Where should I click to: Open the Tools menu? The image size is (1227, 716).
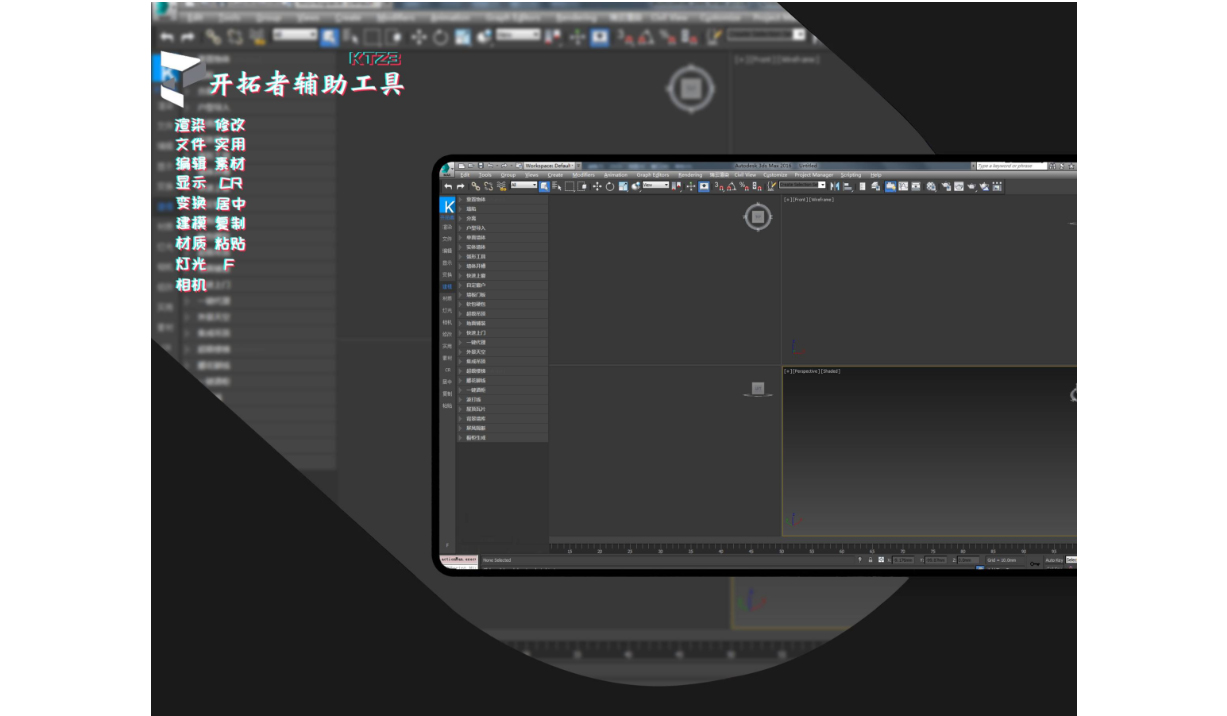[x=485, y=175]
